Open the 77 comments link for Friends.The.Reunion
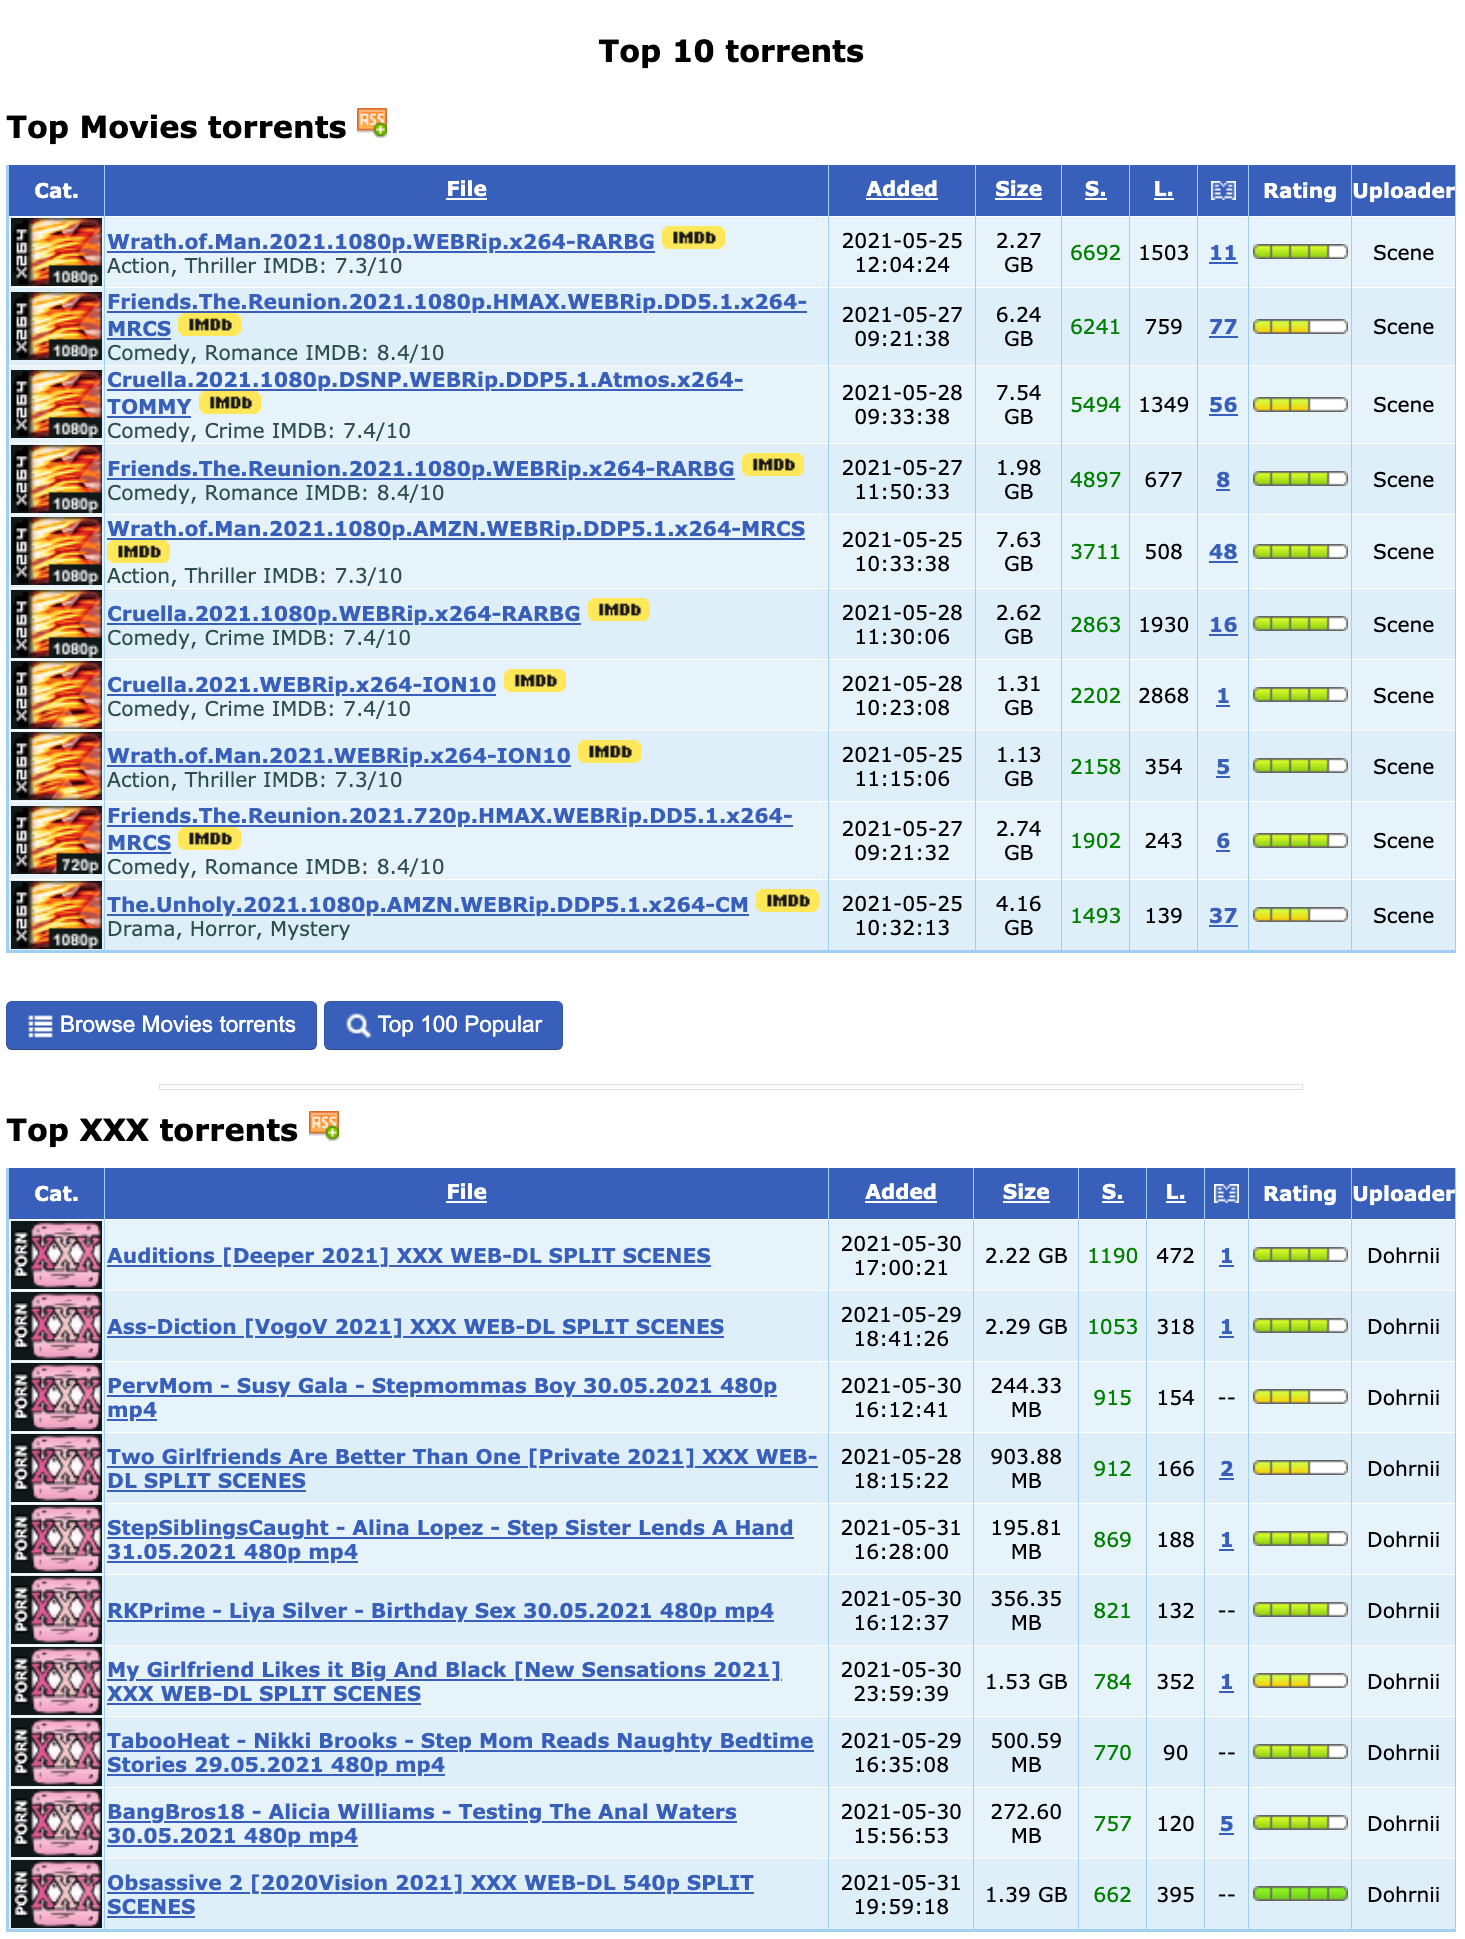The height and width of the screenshot is (1939, 1465). point(1222,327)
